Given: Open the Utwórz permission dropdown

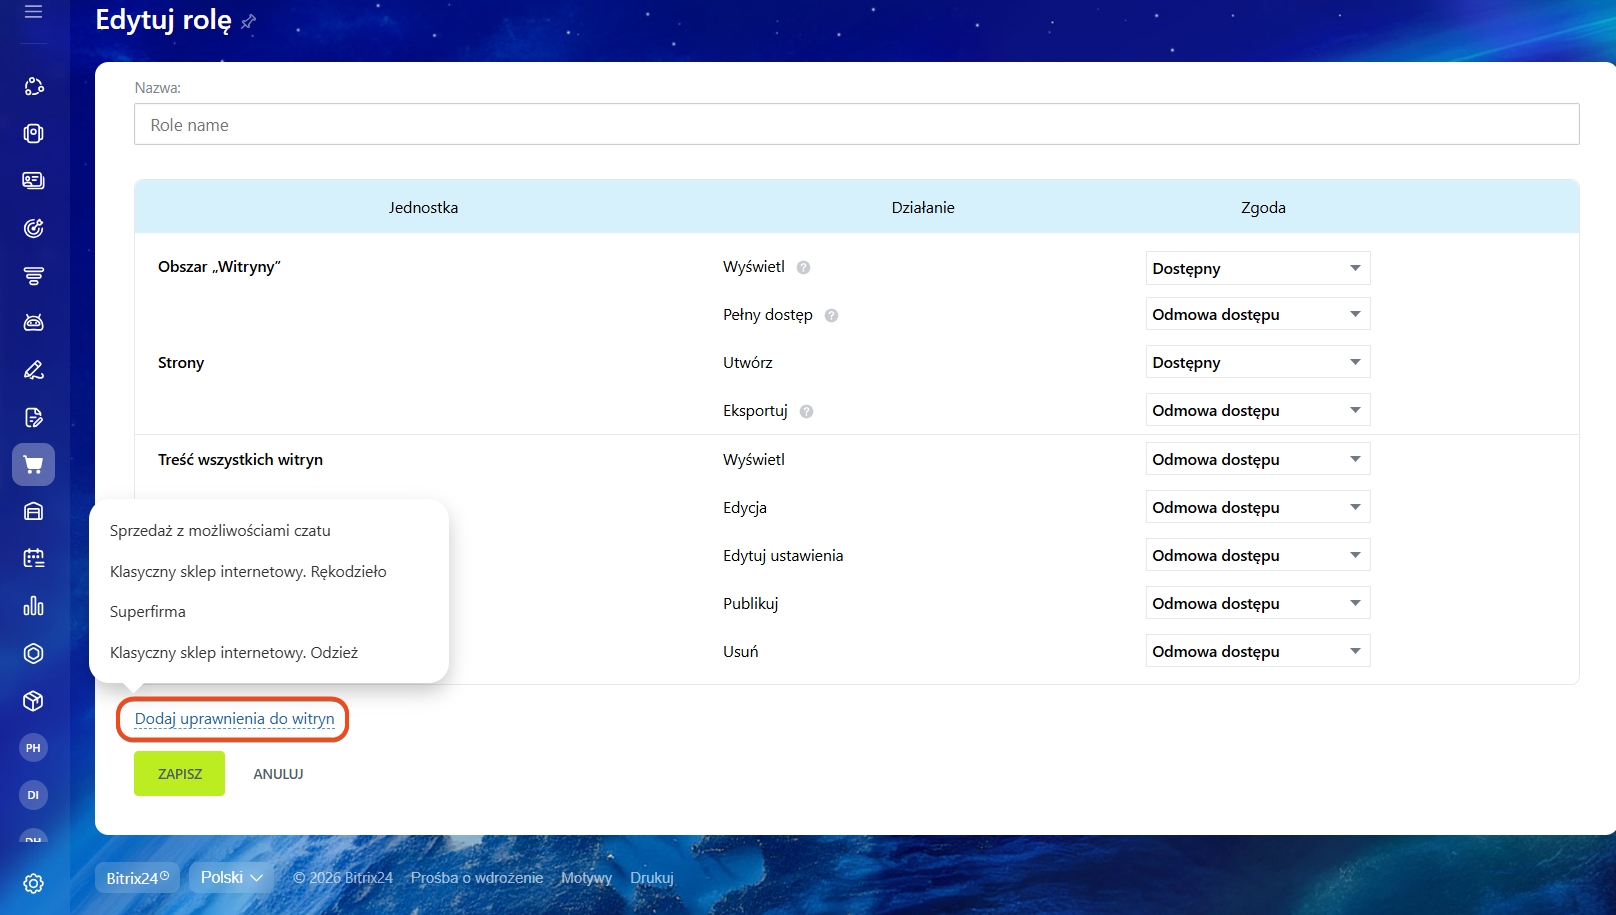Looking at the screenshot, I should 1257,362.
